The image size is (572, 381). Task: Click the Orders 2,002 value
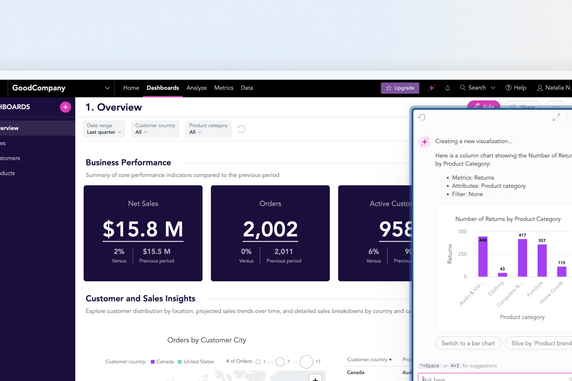coord(270,229)
